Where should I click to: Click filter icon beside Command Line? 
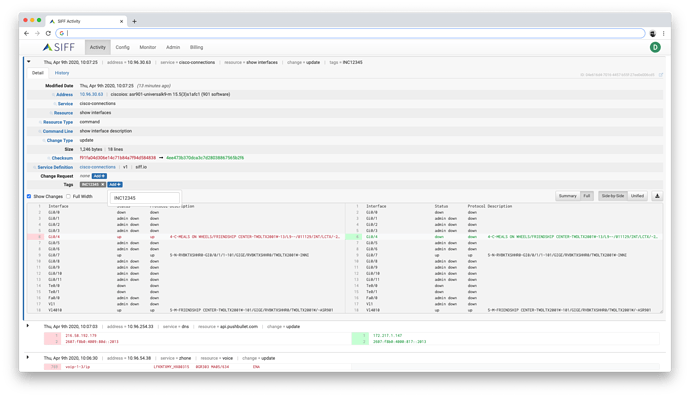pyautogui.click(x=40, y=132)
